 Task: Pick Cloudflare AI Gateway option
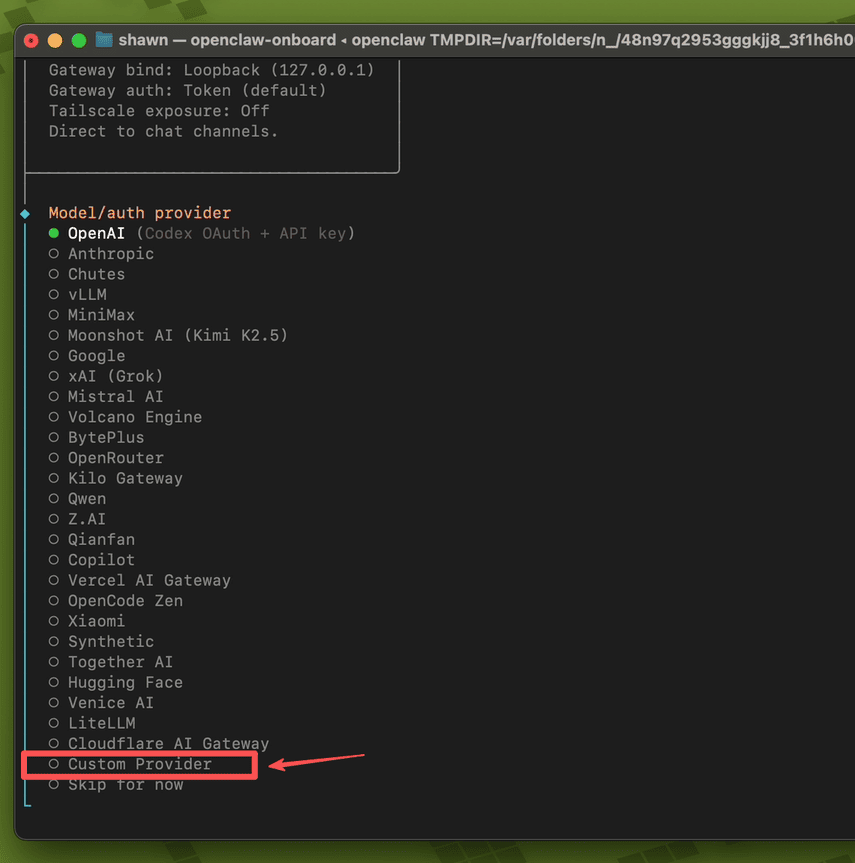(168, 744)
